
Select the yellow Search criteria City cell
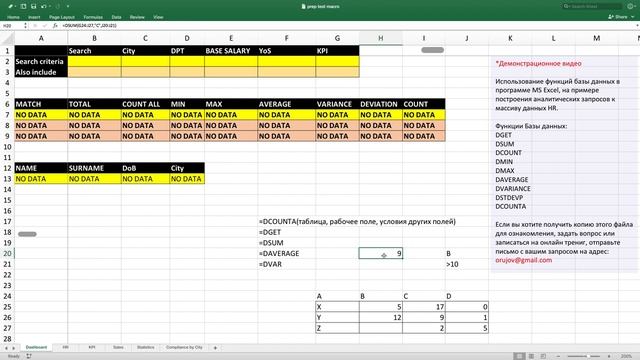click(x=145, y=62)
